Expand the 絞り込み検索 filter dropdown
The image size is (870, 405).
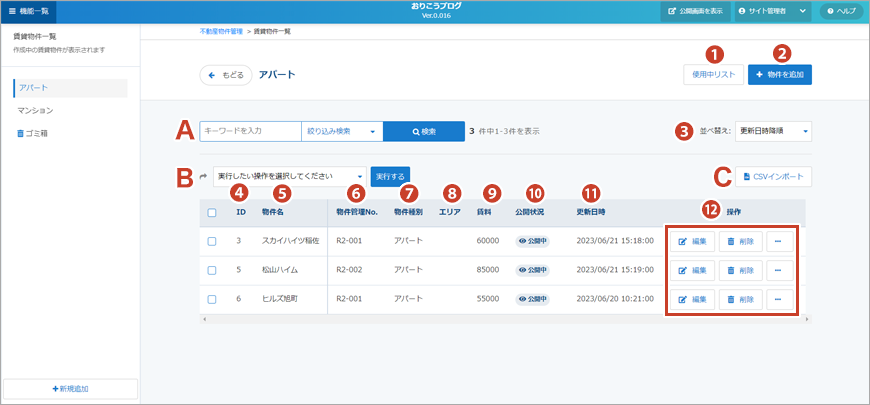(341, 131)
